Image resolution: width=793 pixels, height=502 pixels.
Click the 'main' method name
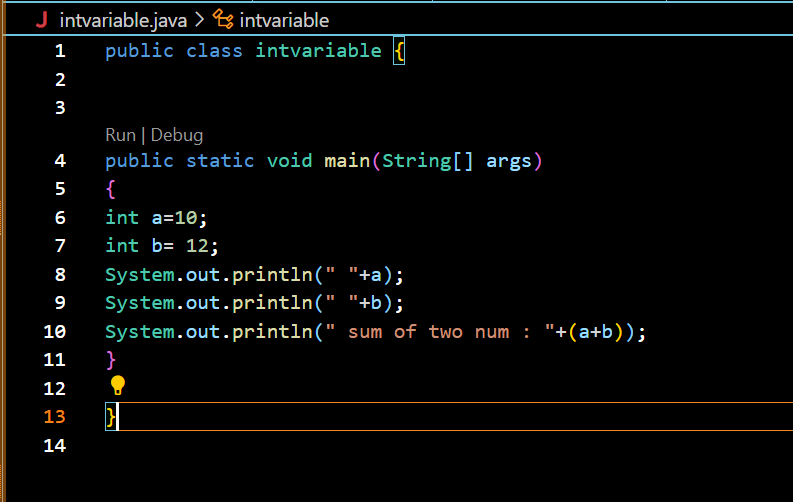[347, 161]
